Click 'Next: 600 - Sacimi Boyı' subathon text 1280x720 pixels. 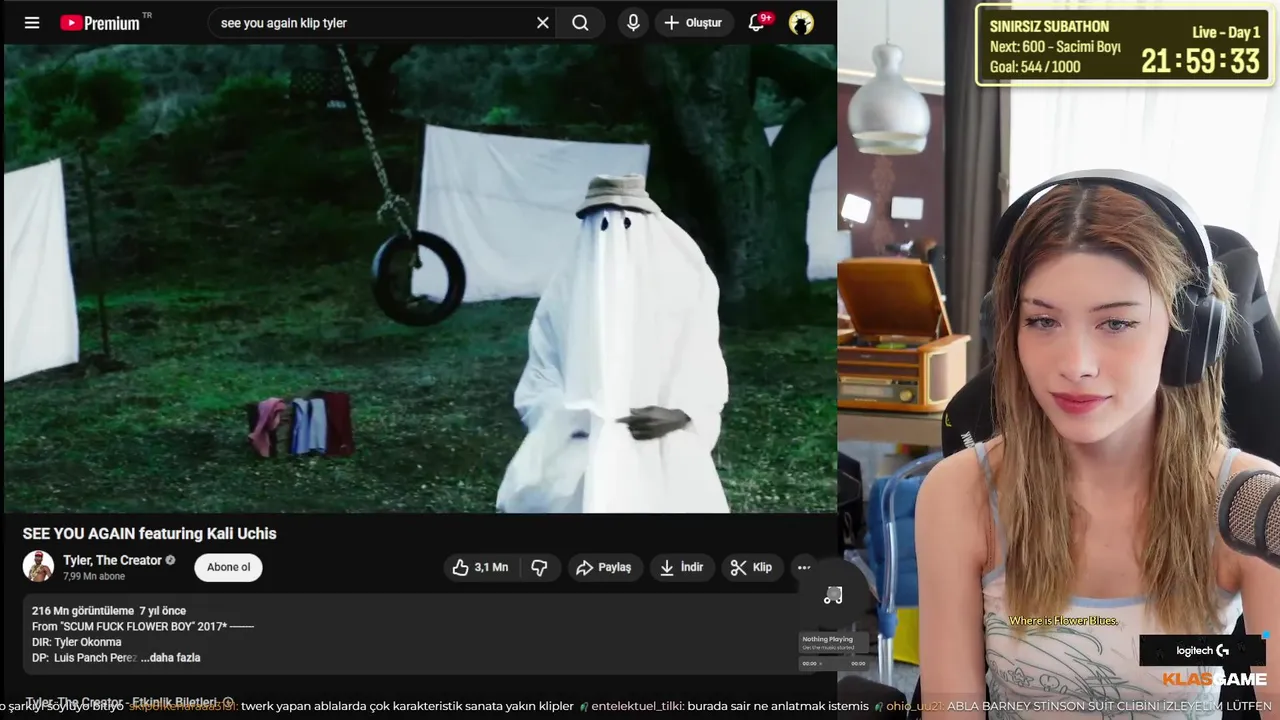pyautogui.click(x=1055, y=47)
